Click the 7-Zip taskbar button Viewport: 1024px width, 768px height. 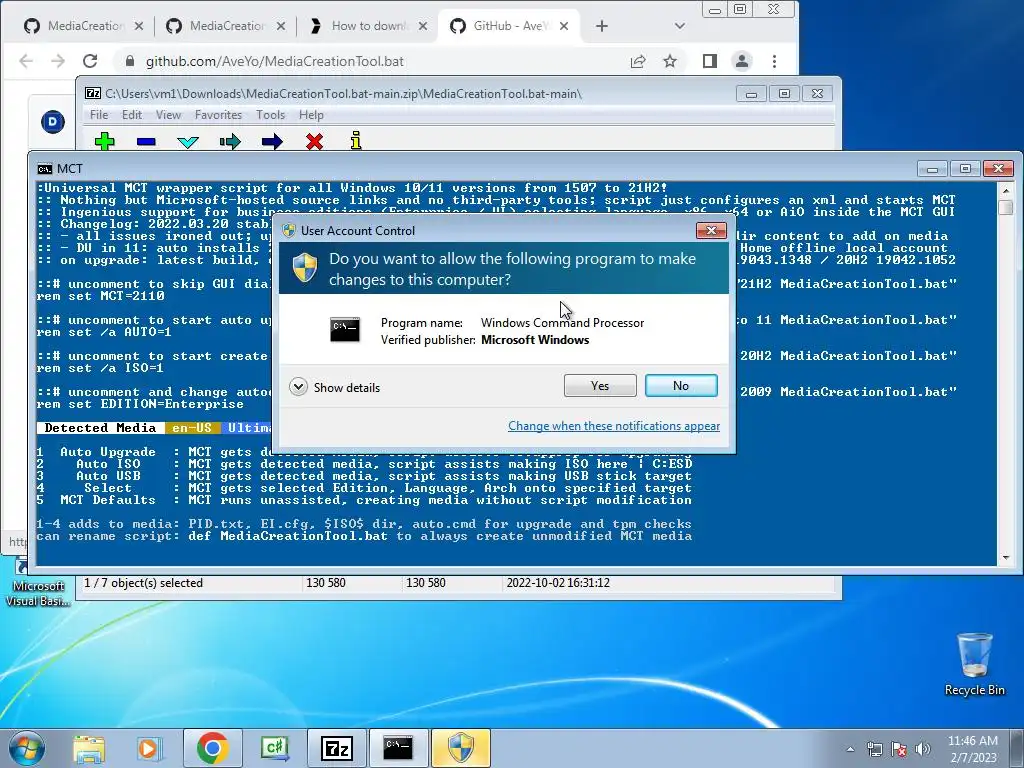[337, 748]
